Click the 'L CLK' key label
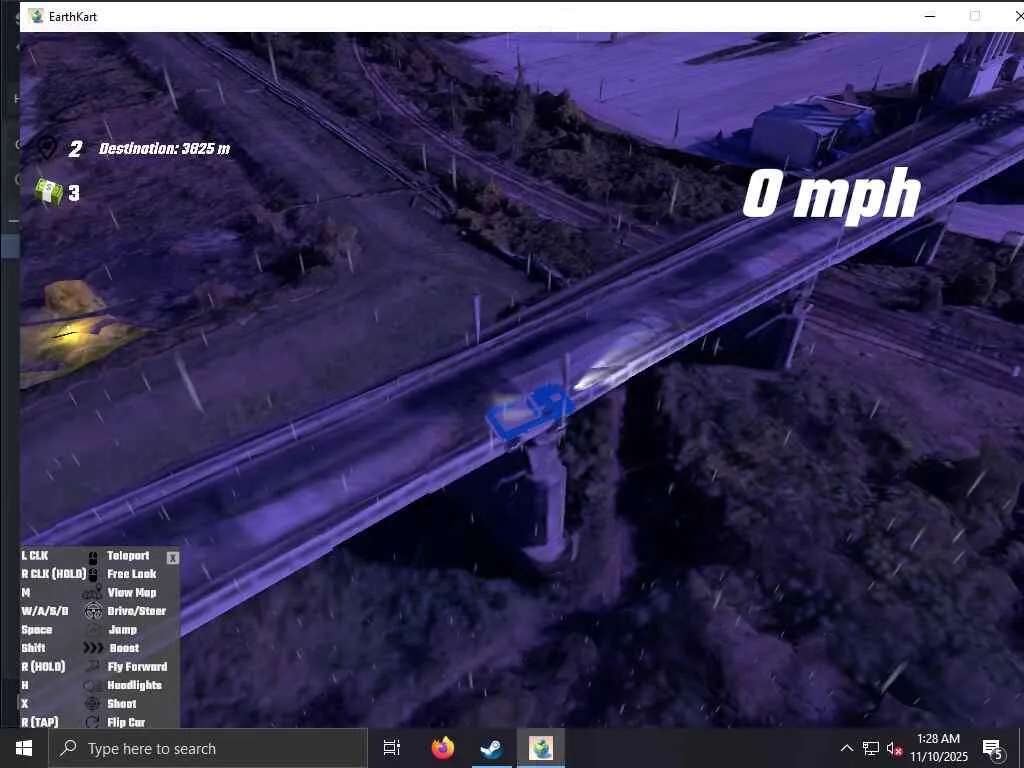Screen dimensions: 1024x768 [35, 556]
